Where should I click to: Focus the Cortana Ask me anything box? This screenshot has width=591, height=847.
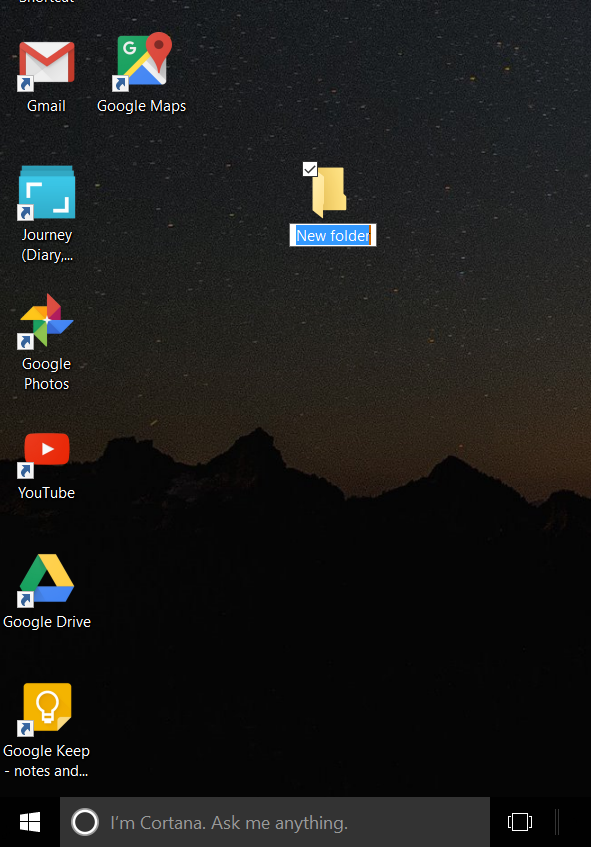coord(275,822)
